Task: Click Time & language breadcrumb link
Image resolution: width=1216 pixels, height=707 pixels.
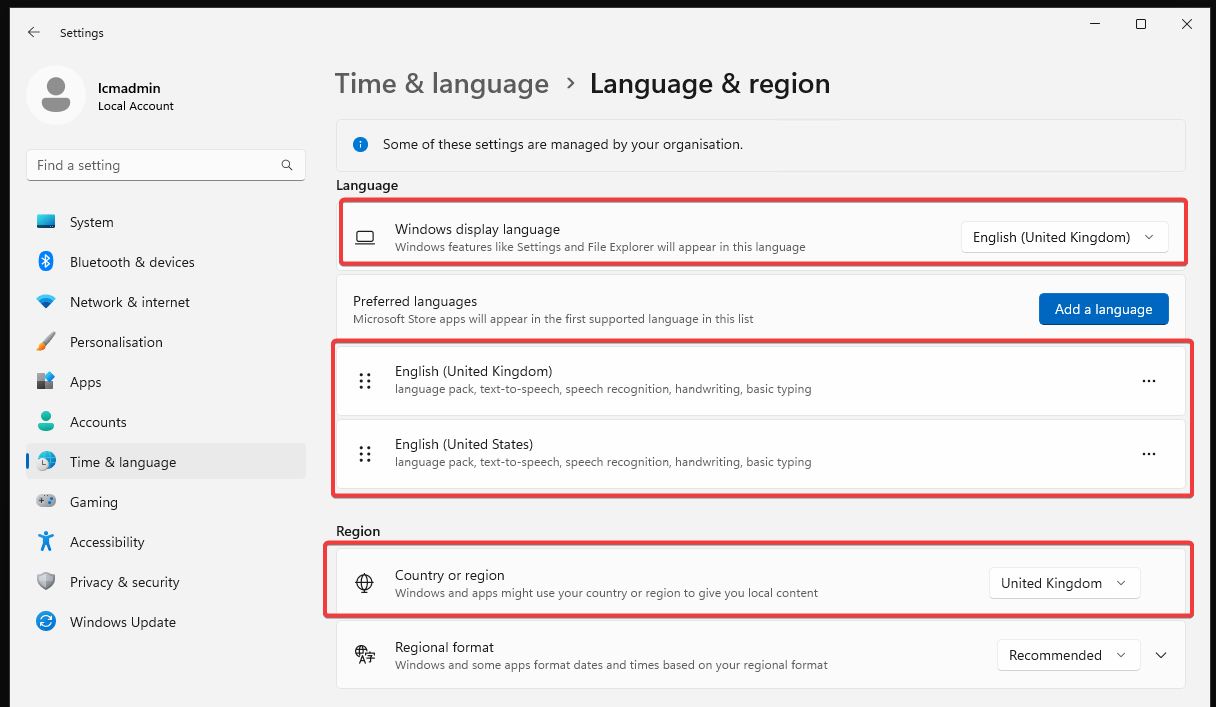Action: [441, 84]
